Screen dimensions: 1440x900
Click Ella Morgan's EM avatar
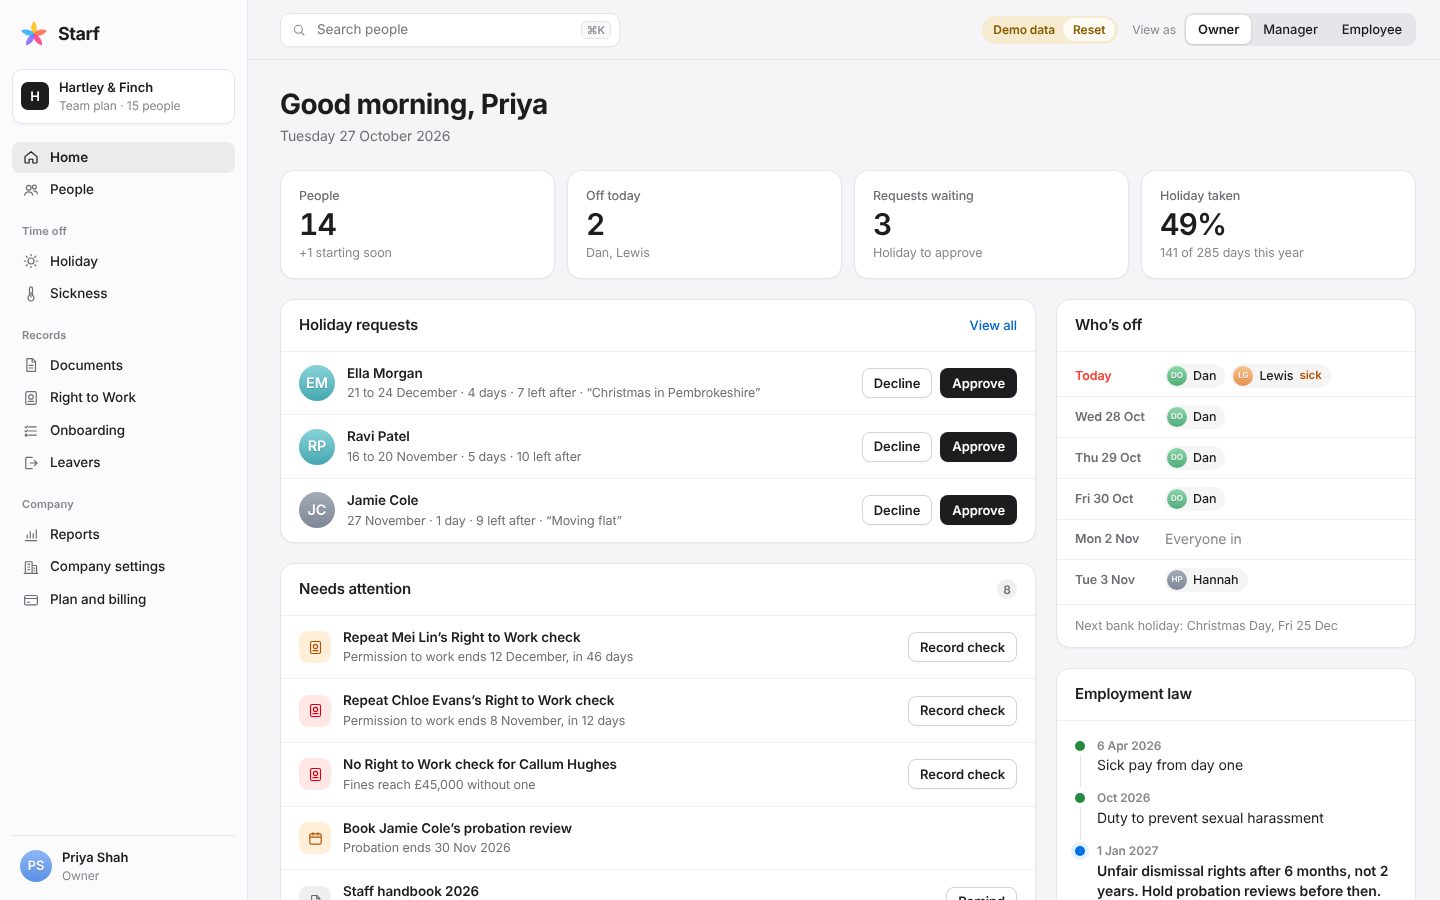[317, 383]
